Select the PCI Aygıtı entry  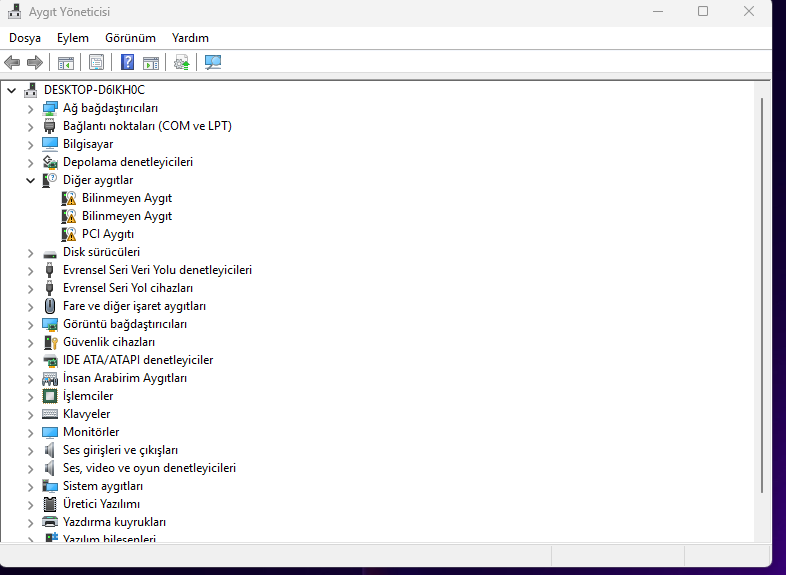(108, 234)
